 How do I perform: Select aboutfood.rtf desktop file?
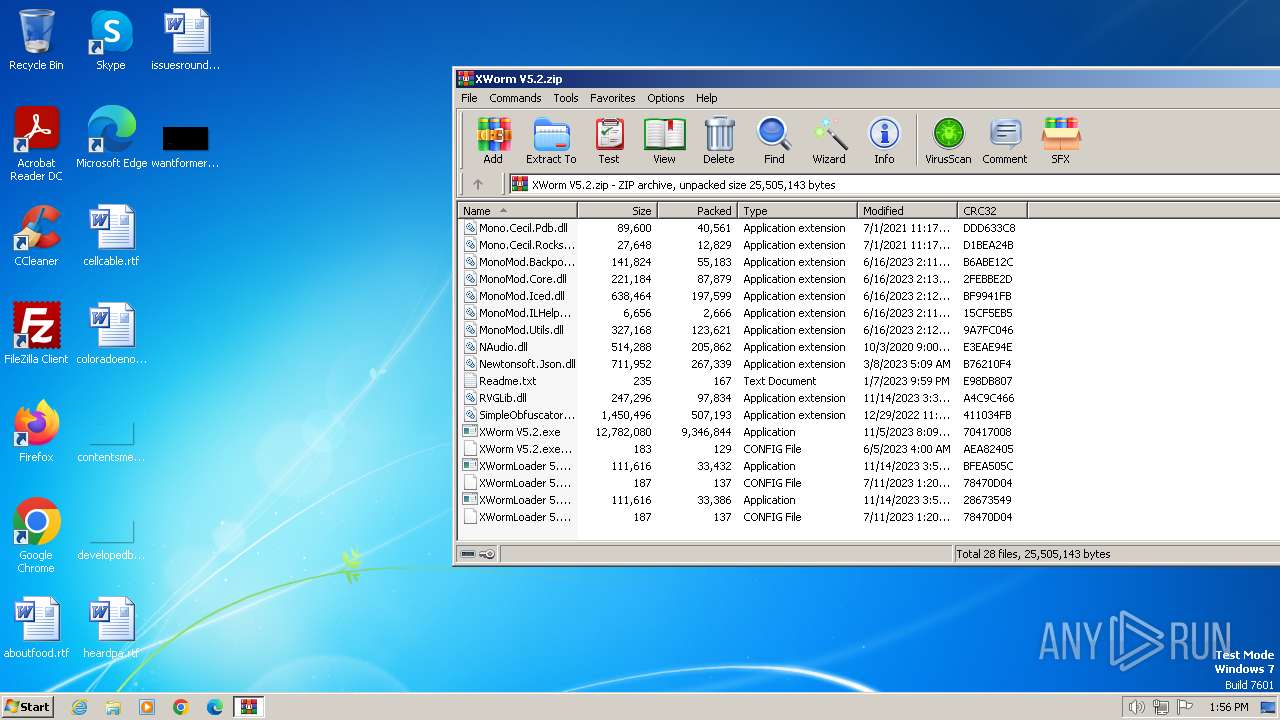[x=36, y=628]
